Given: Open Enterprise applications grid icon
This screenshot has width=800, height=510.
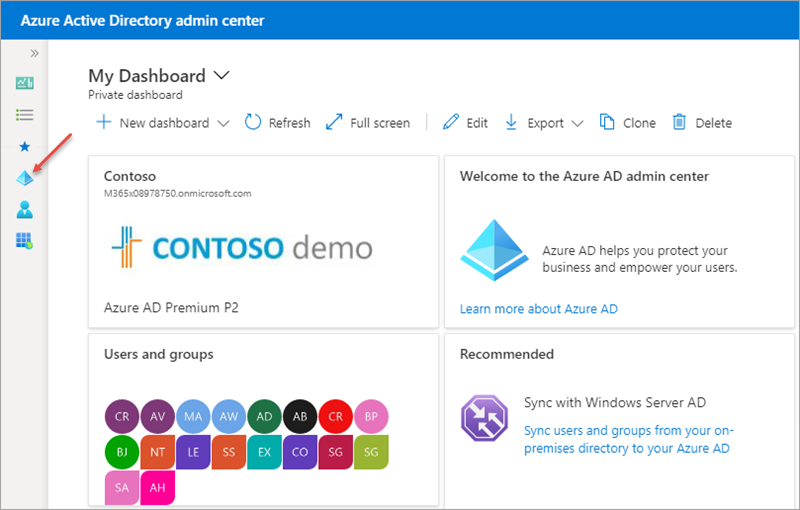Looking at the screenshot, I should pyautogui.click(x=24, y=240).
